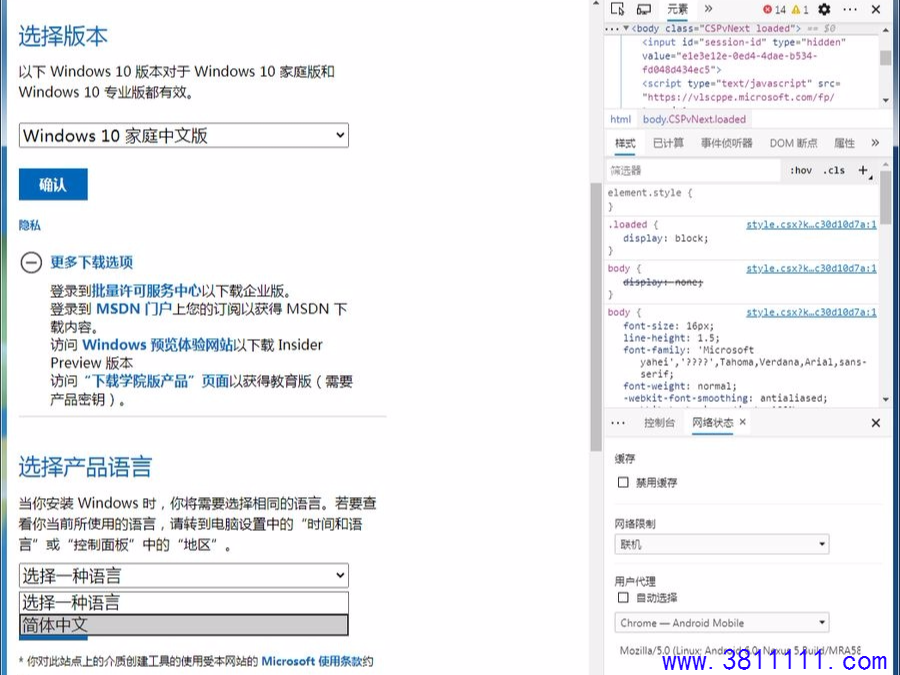
Task: Click the yellow warnings count indicator
Action: click(800, 9)
